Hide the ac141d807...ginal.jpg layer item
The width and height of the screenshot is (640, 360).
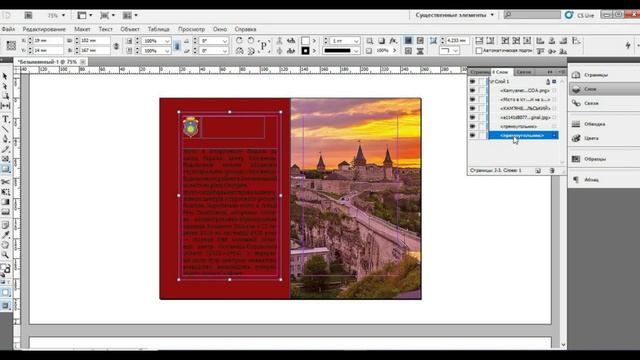point(473,117)
